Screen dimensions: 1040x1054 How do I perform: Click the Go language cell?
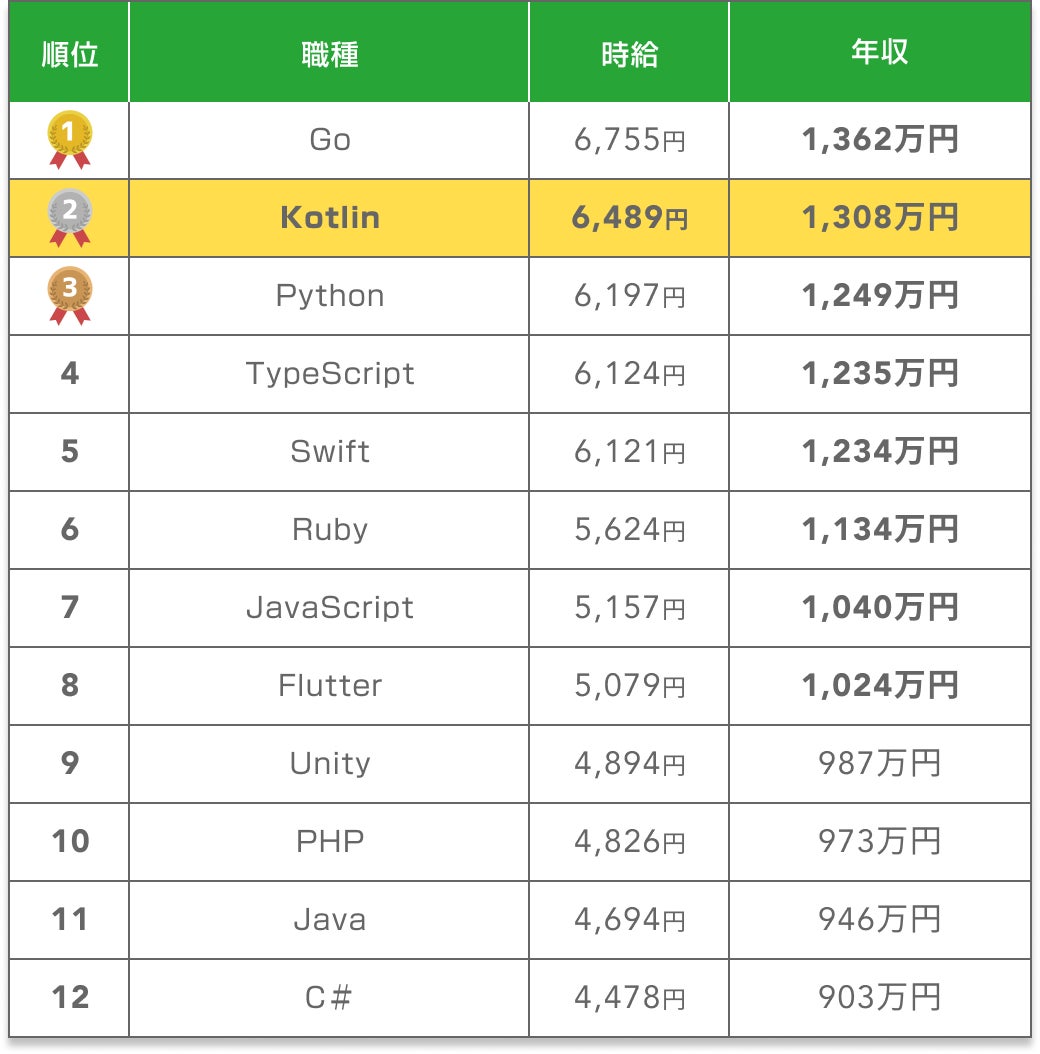point(329,140)
